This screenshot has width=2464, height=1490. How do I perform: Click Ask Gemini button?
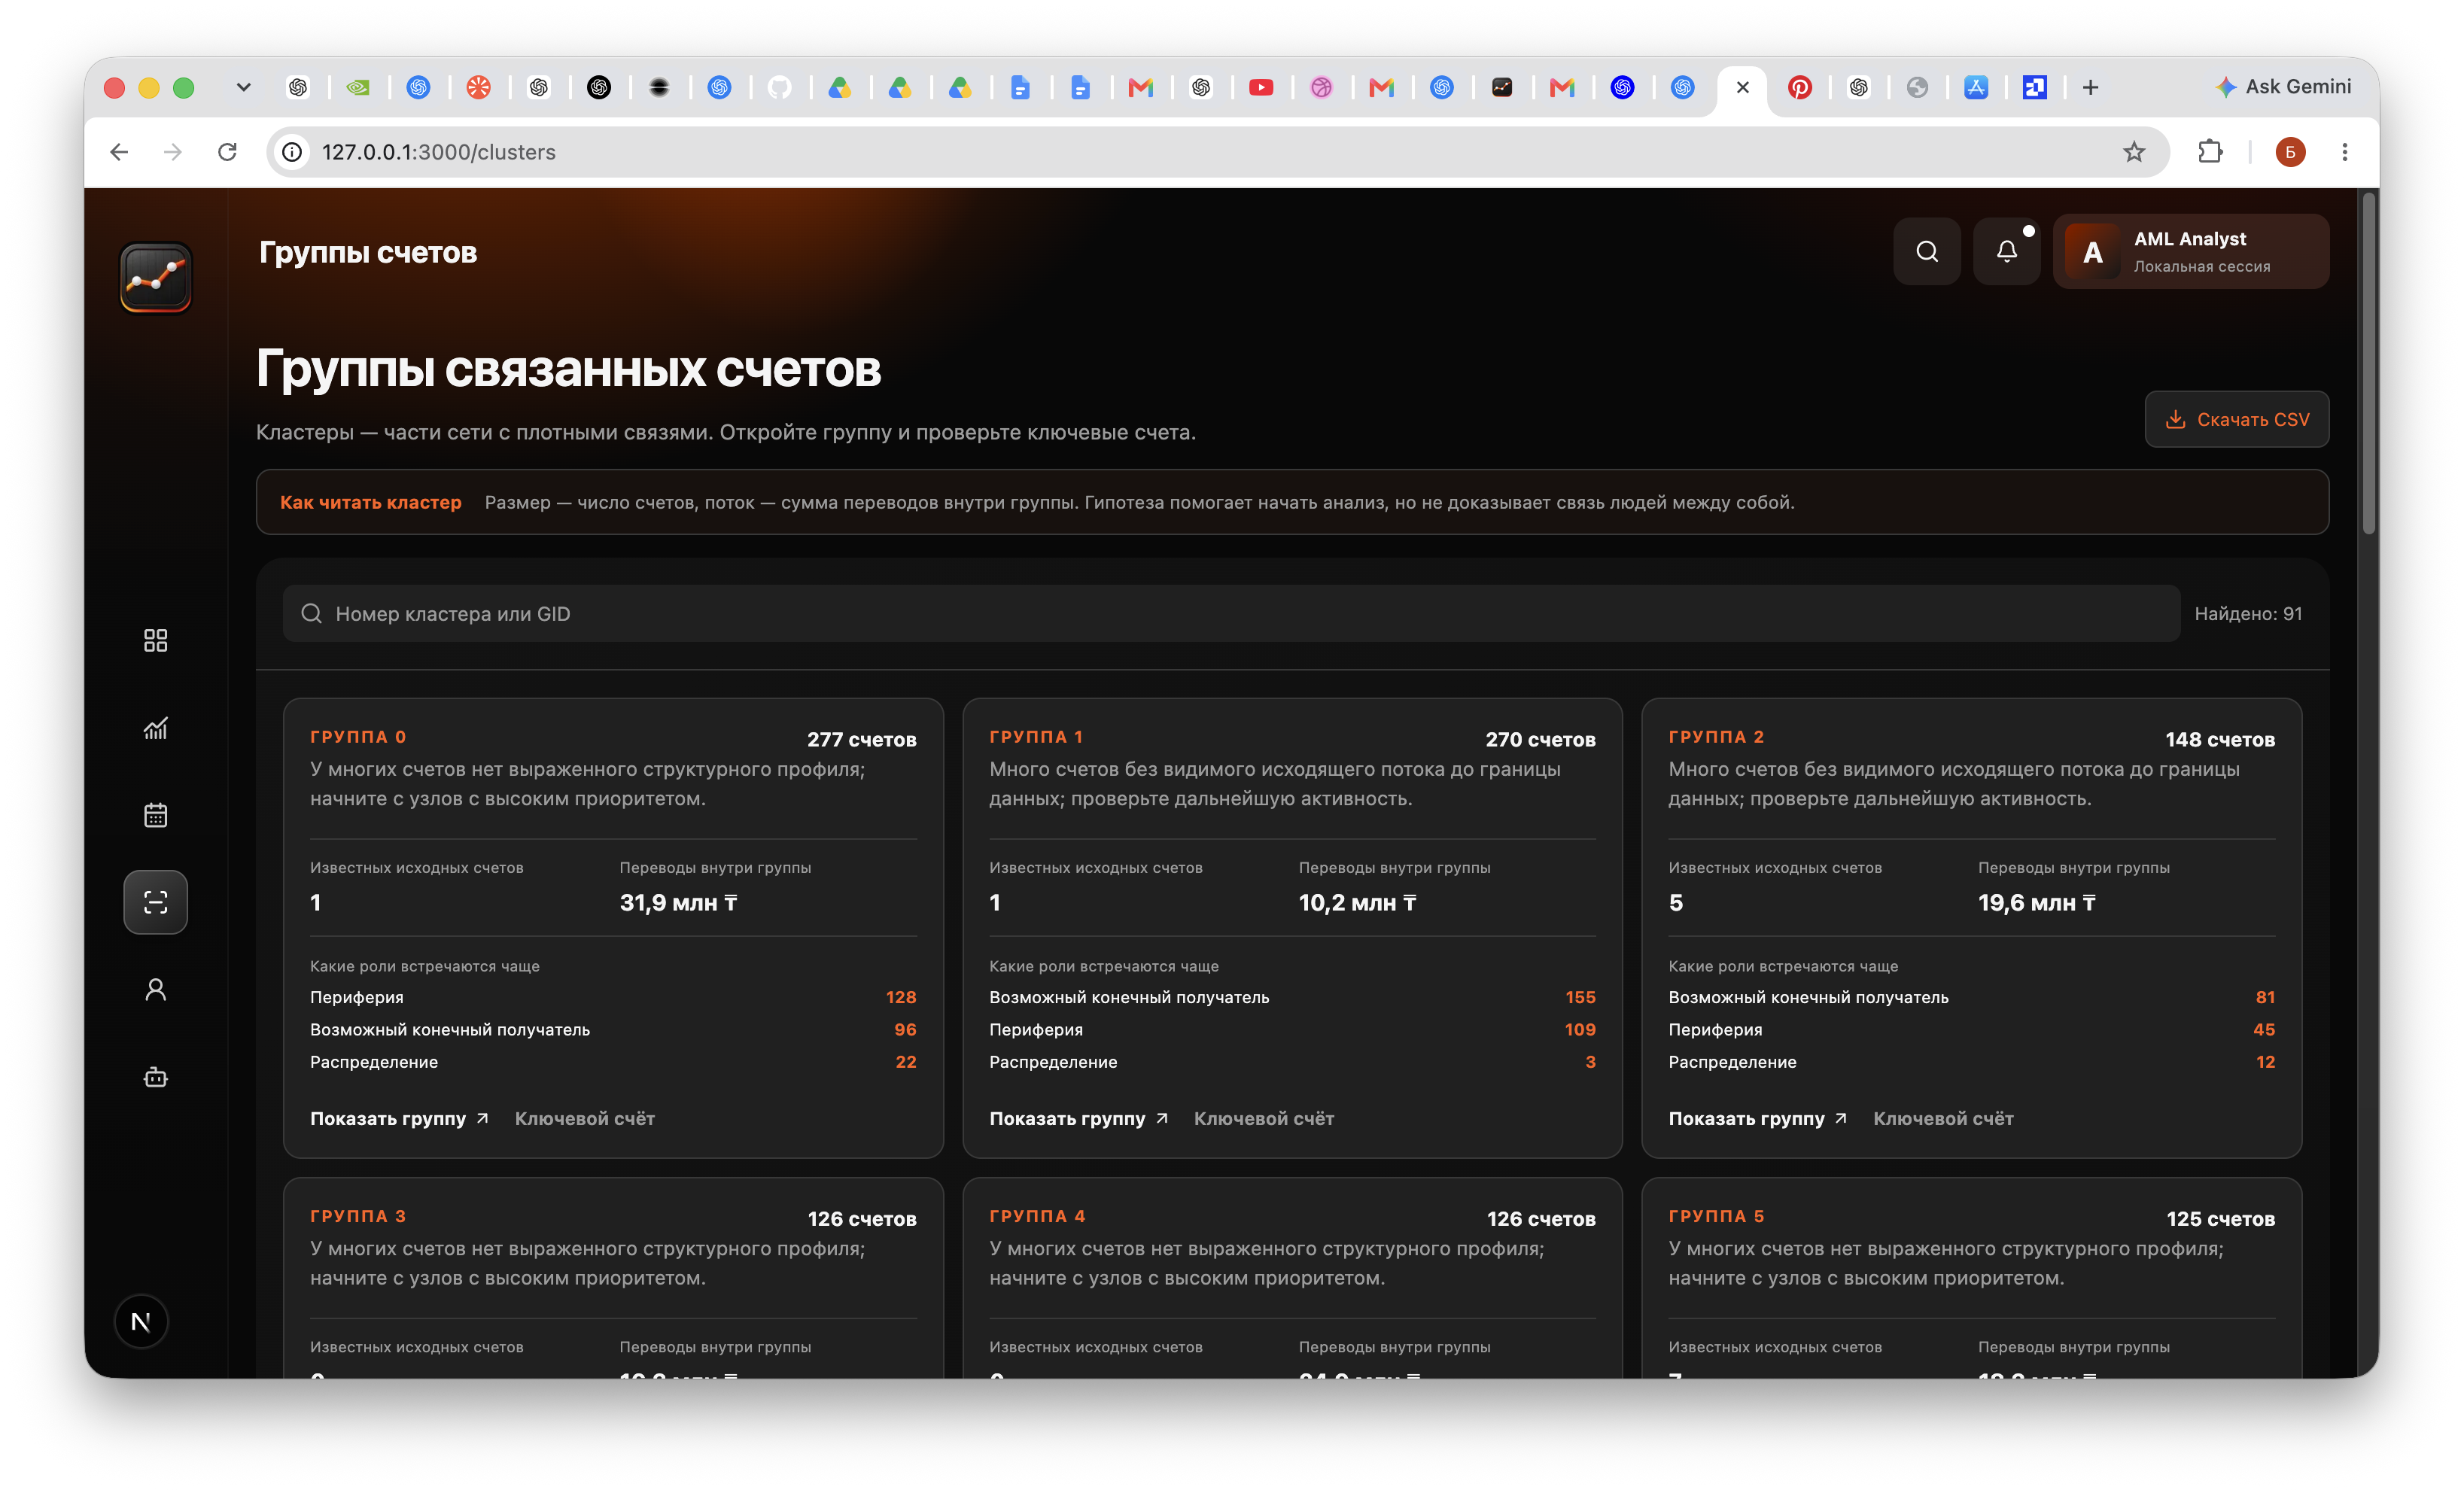pyautogui.click(x=2283, y=87)
